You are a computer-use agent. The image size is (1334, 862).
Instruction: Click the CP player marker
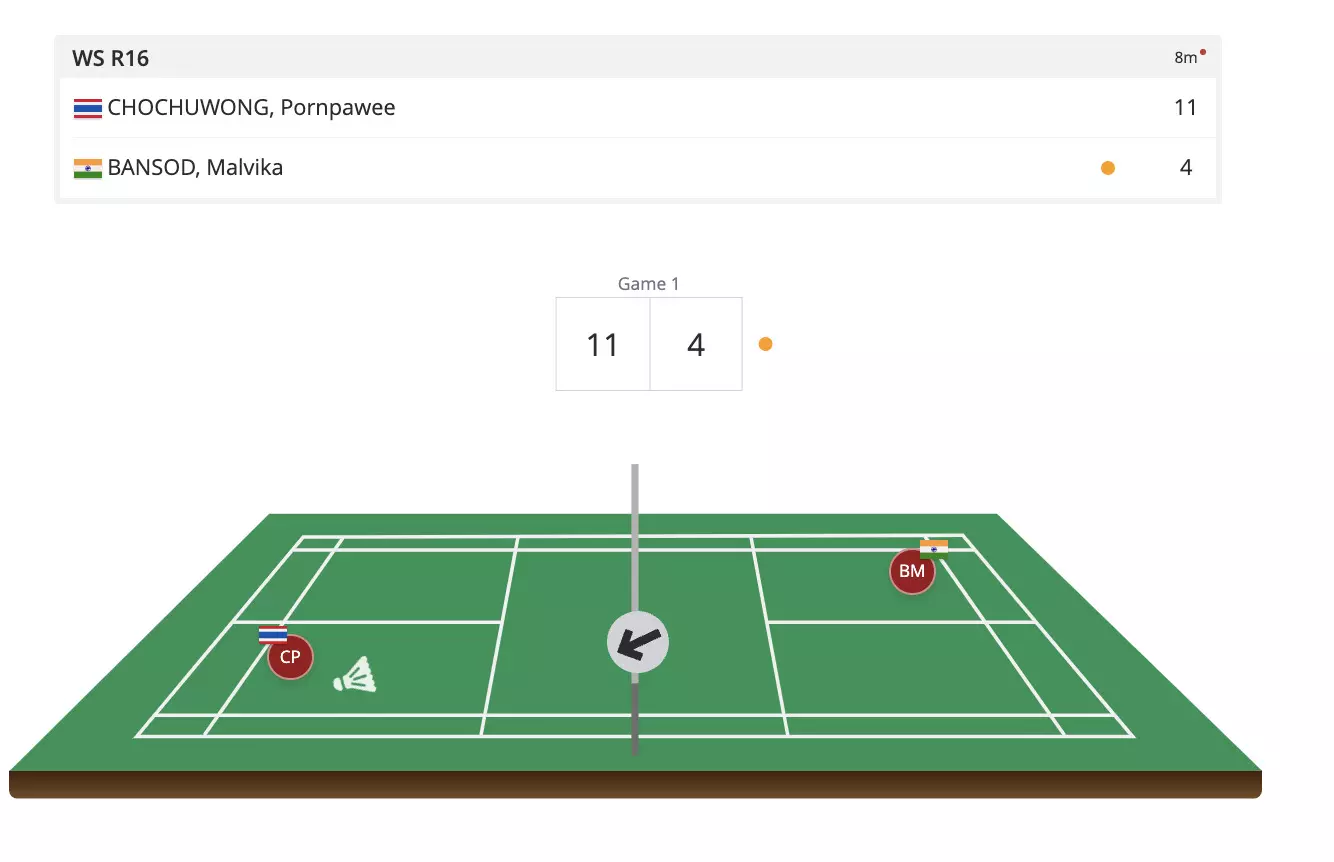click(290, 657)
